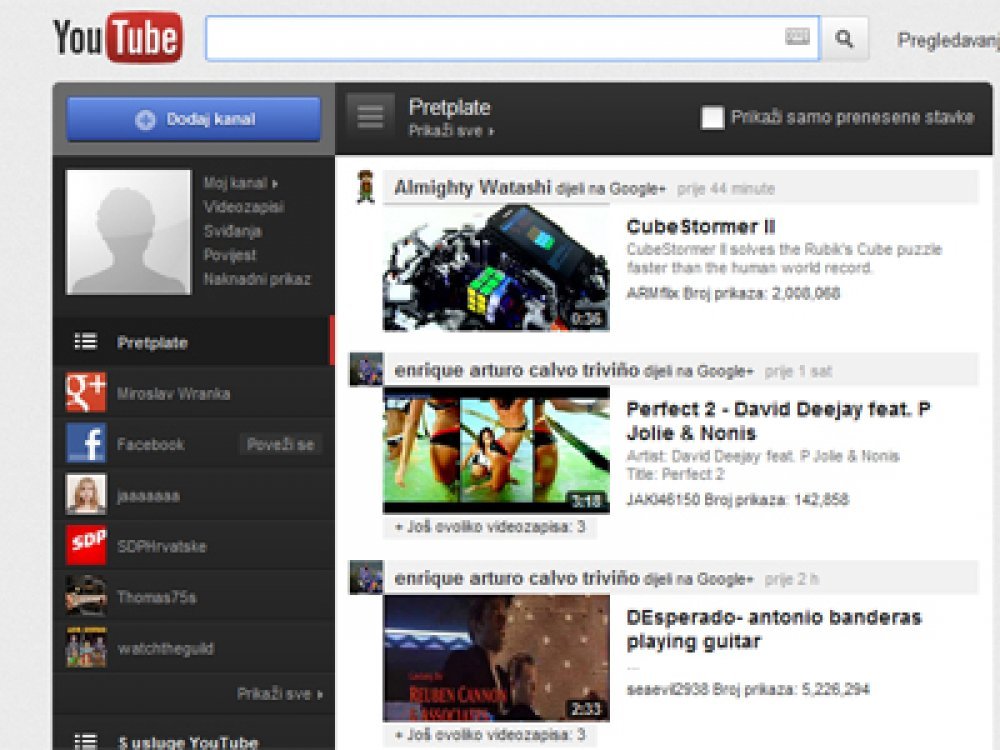Open Perfect 2 - David Deejay title
Viewport: 1000px width, 750px height.
(778, 421)
